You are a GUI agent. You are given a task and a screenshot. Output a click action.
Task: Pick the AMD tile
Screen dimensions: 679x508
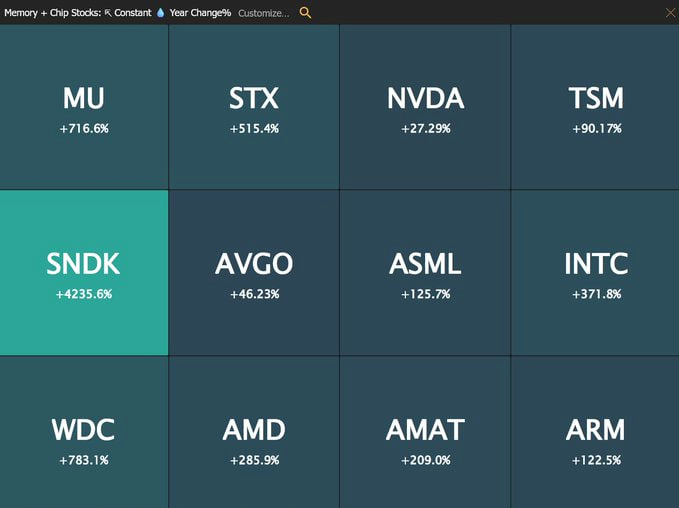254,432
